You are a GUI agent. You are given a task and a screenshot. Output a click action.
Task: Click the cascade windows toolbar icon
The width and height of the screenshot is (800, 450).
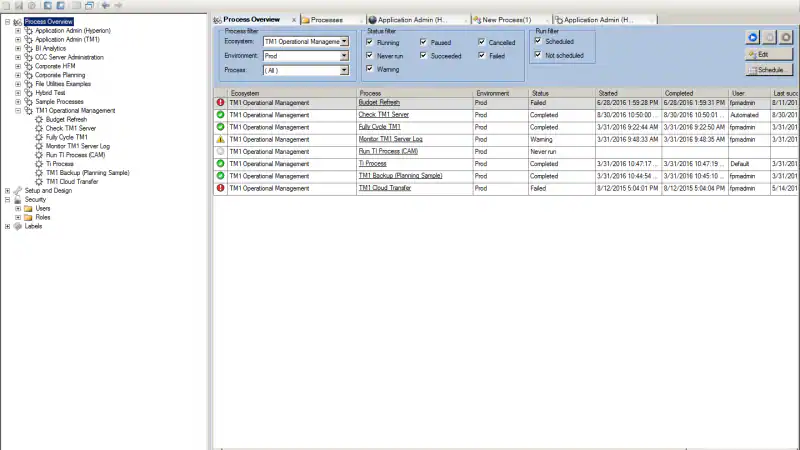click(x=89, y=5)
